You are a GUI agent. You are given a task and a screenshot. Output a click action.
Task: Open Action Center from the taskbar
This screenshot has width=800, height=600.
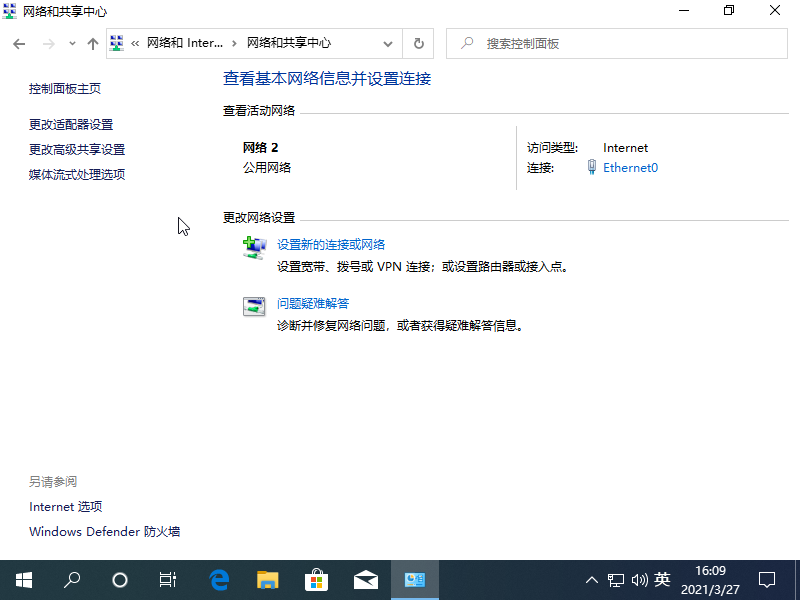coord(766,579)
